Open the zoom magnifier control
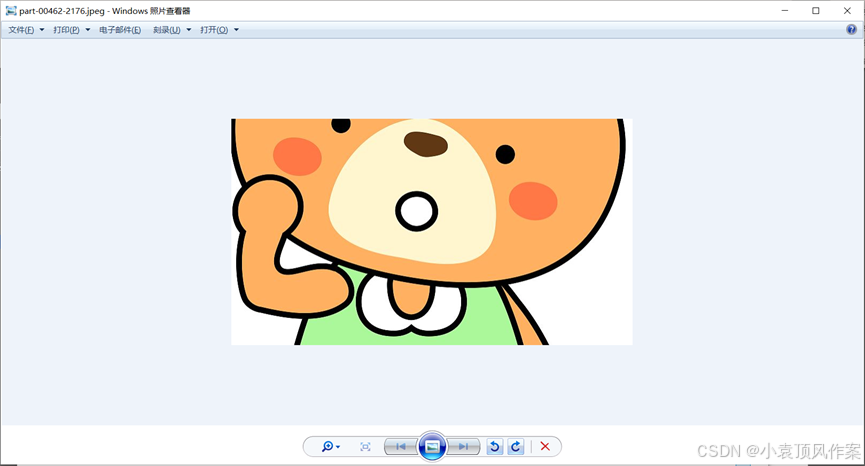Image resolution: width=865 pixels, height=466 pixels. point(328,446)
